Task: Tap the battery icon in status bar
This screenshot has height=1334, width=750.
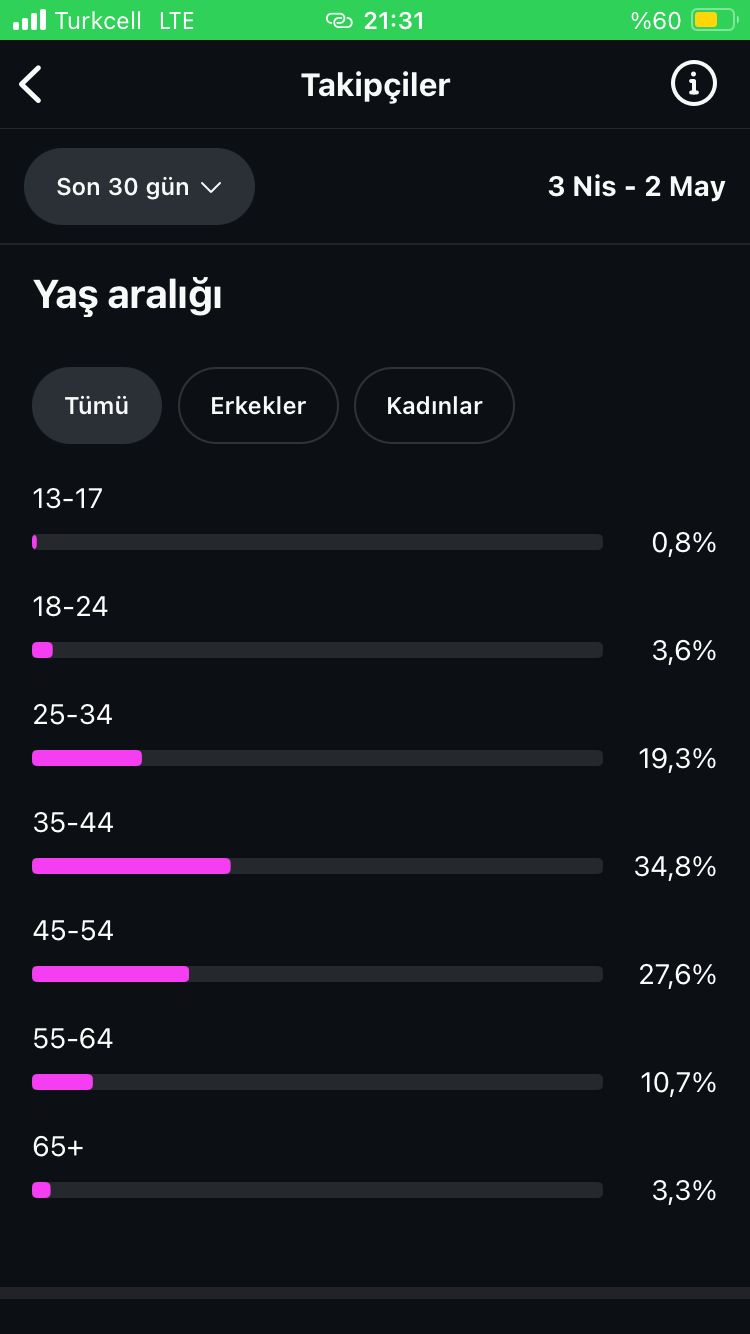Action: tap(714, 20)
